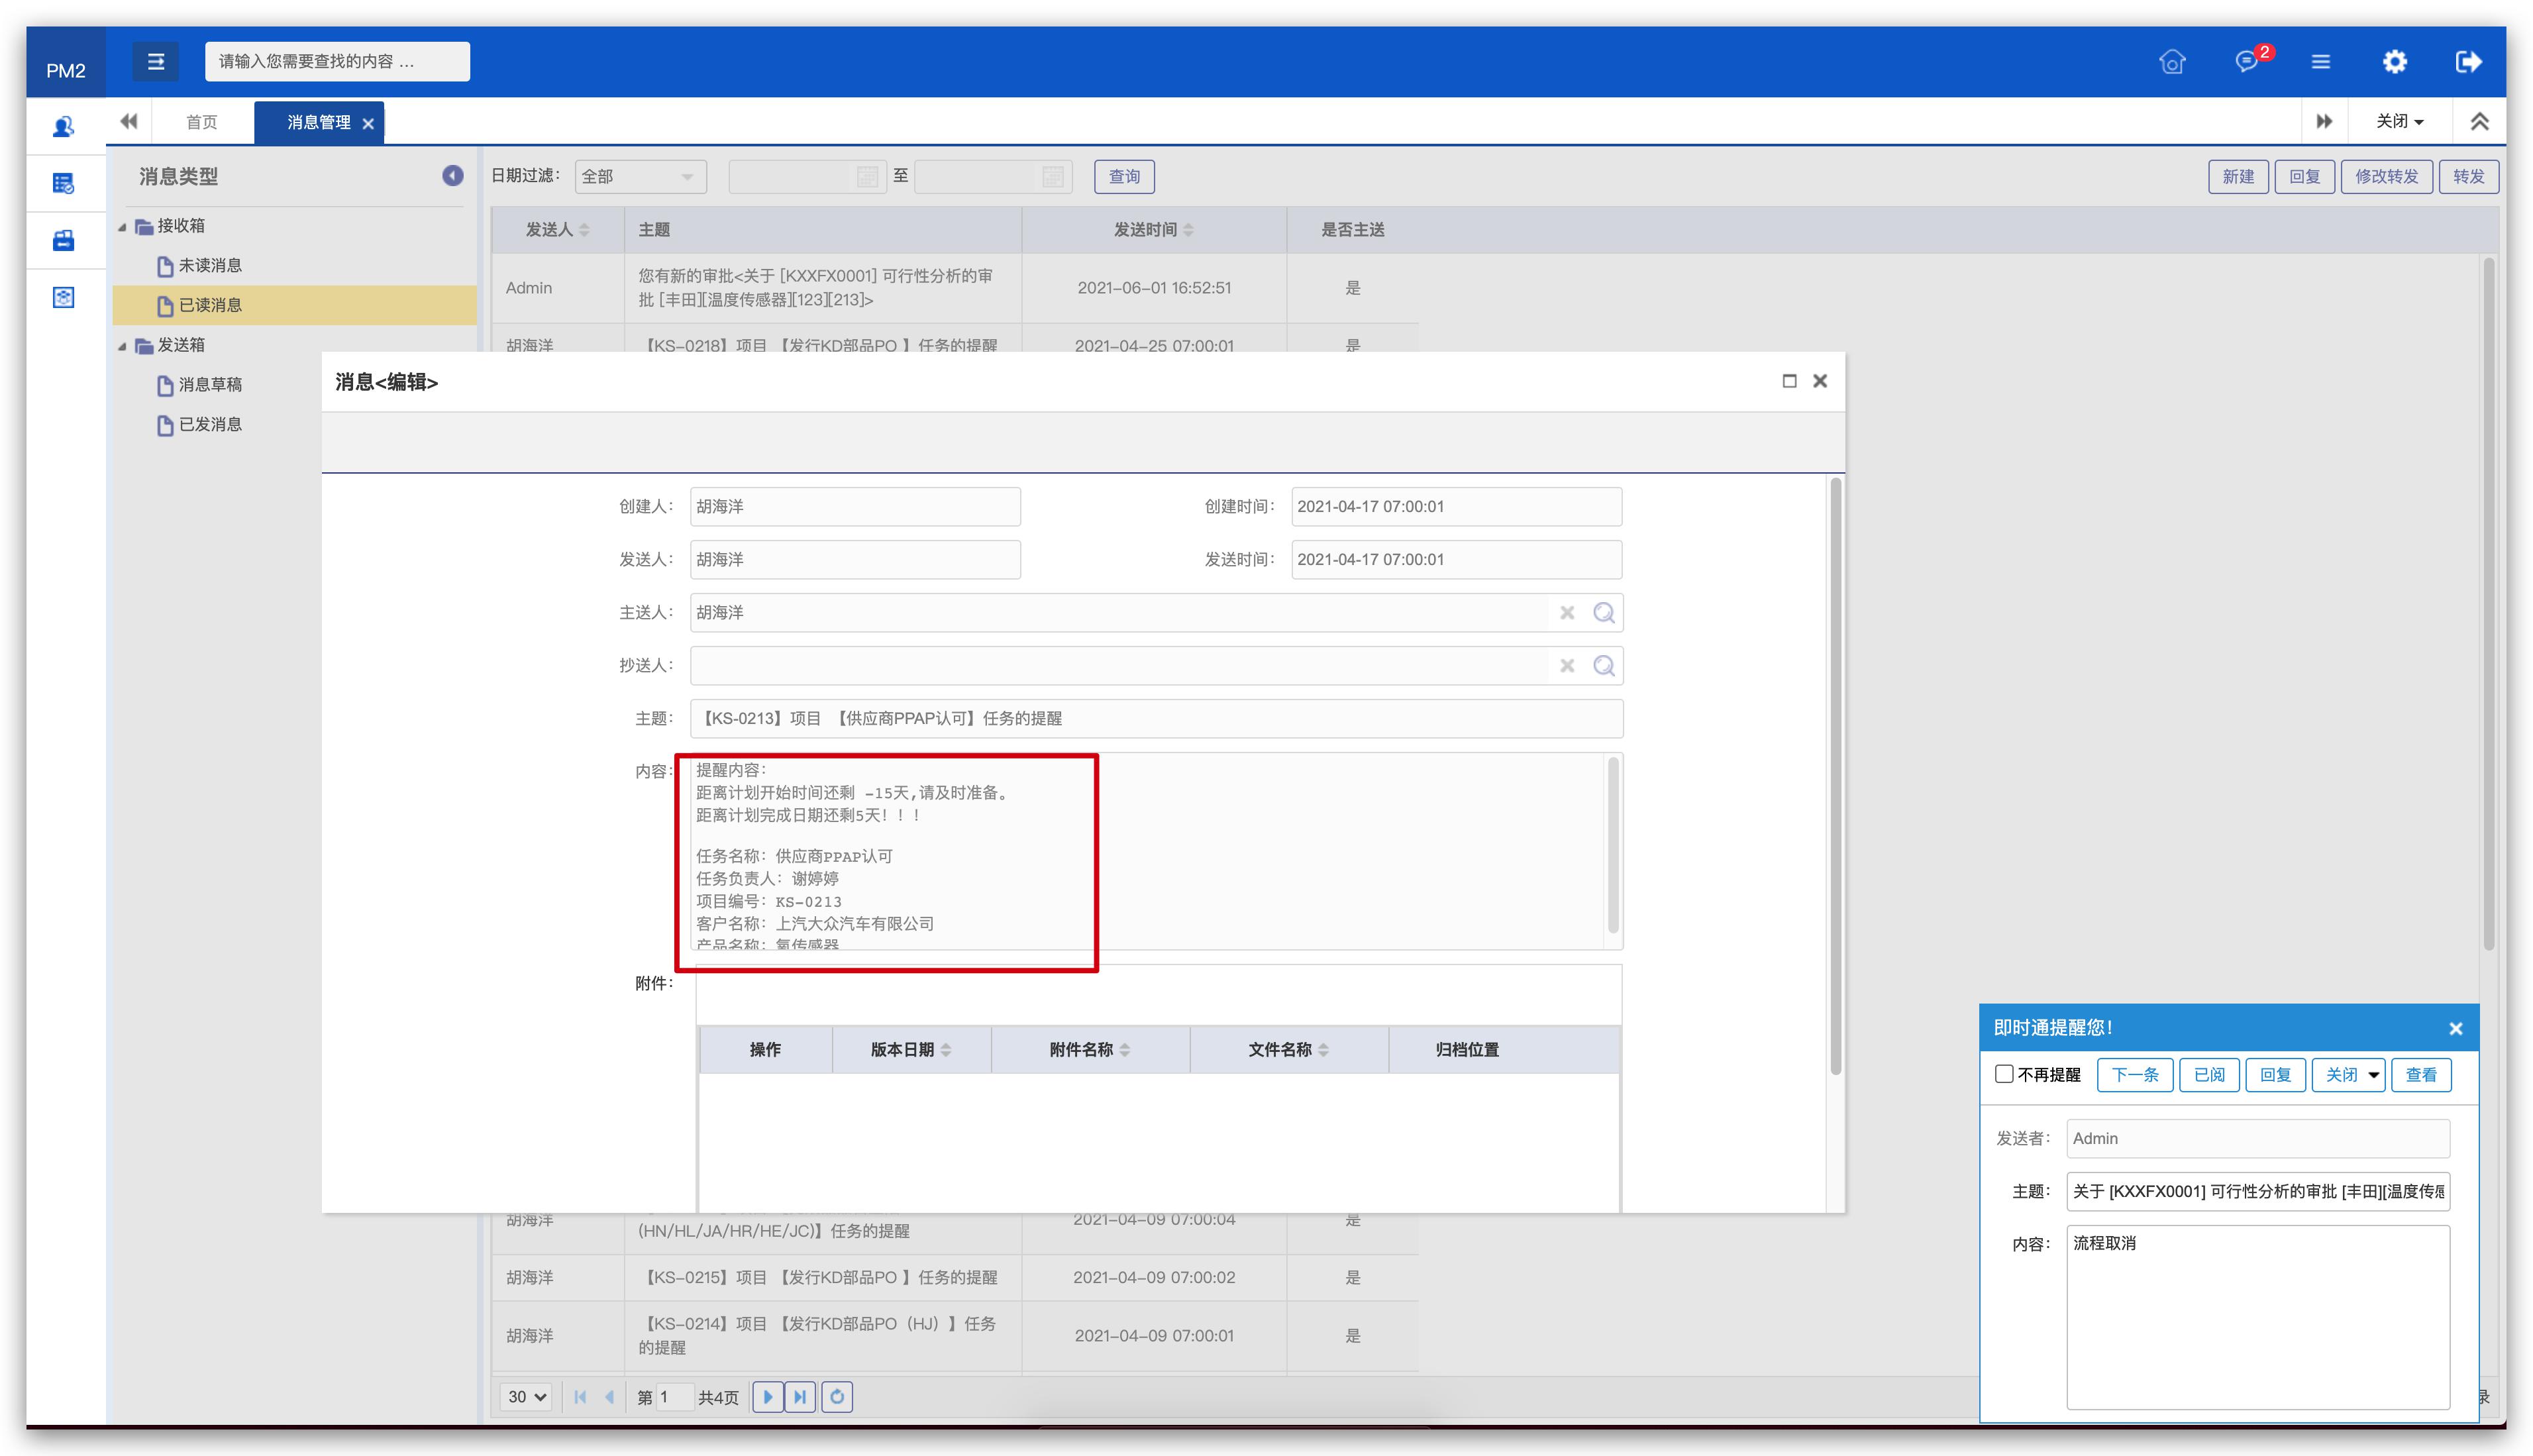This screenshot has height=1456, width=2533.
Task: Click search icon in 主送人 field
Action: [x=1603, y=613]
